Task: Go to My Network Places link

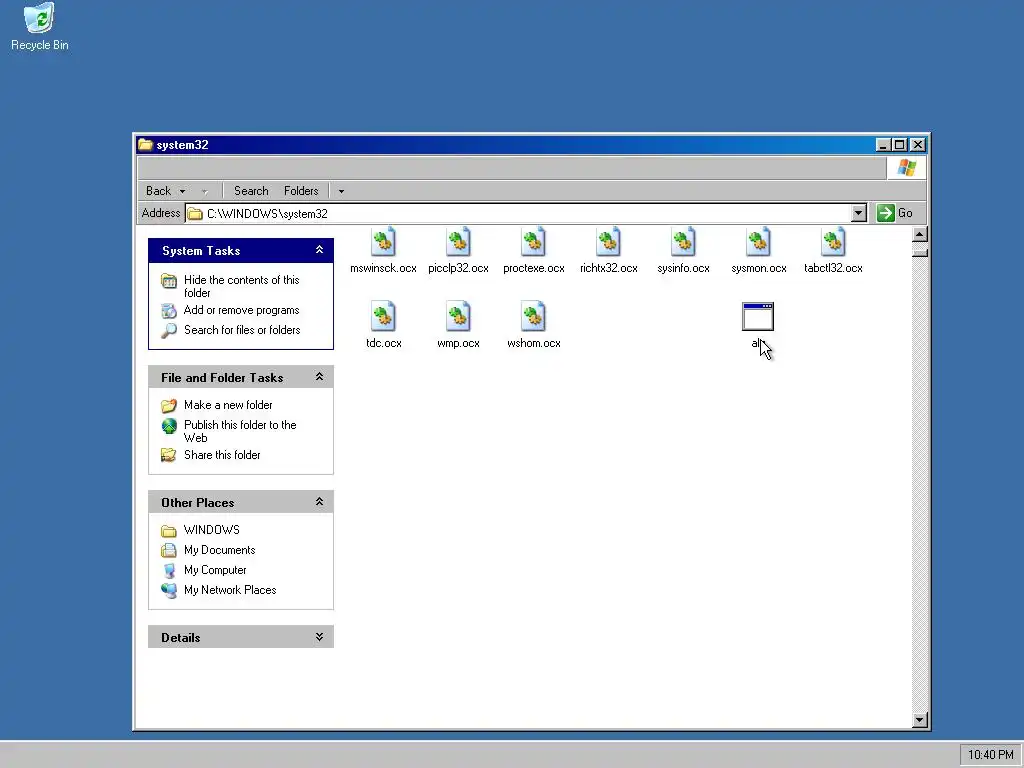Action: tap(230, 590)
